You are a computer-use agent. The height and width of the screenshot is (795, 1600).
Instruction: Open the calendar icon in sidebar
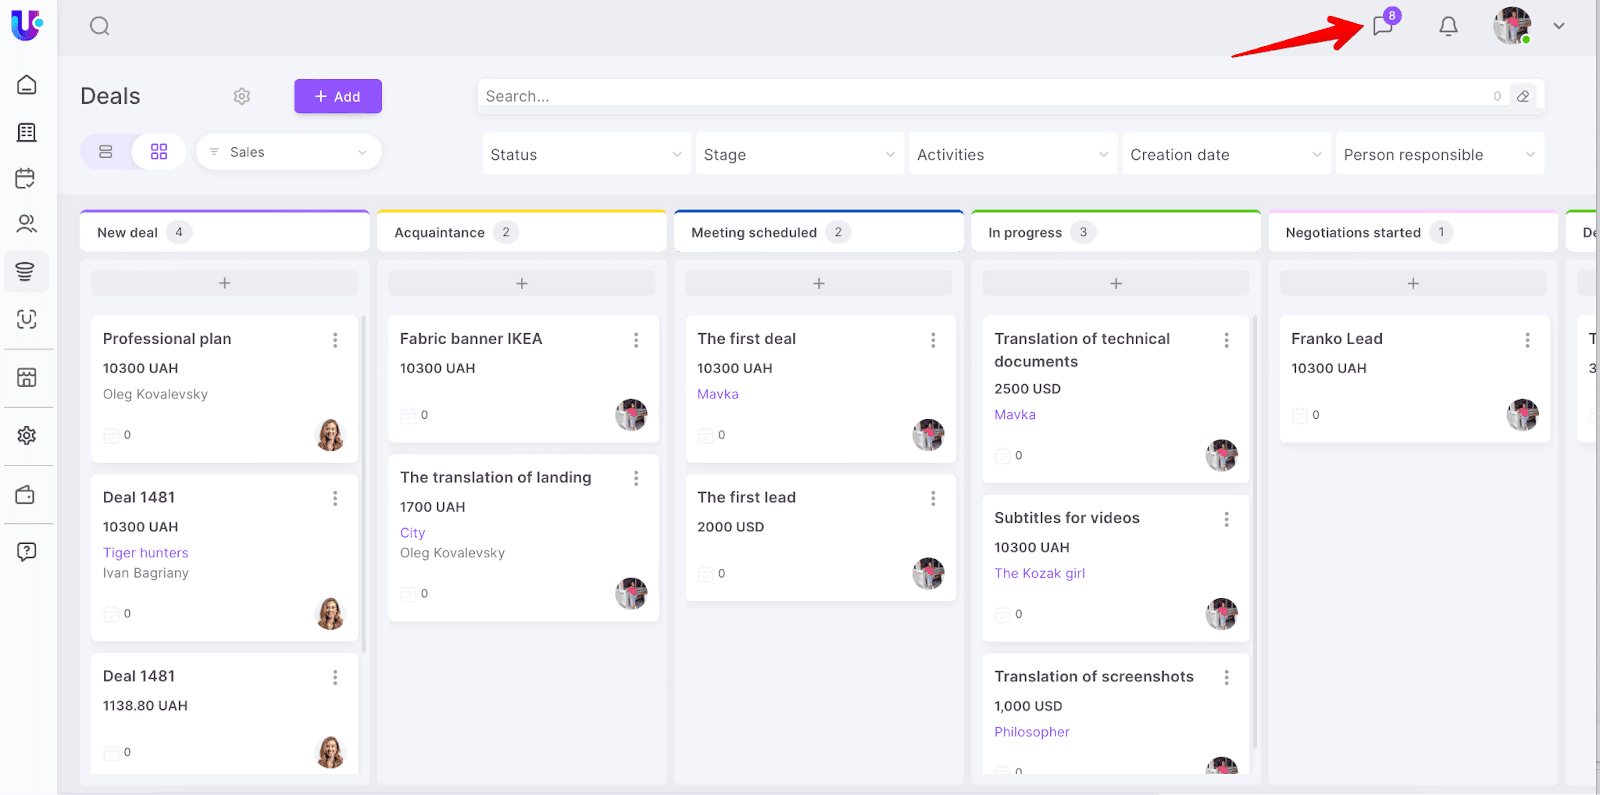(27, 178)
